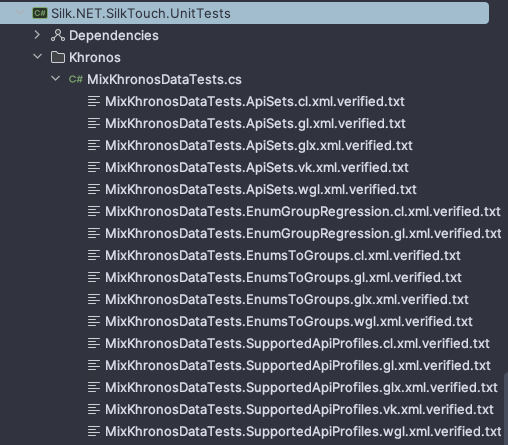508x445 pixels.
Task: Click the file icon of EnumGroupRegression.gl.xml.verified.txt
Action: [94, 233]
